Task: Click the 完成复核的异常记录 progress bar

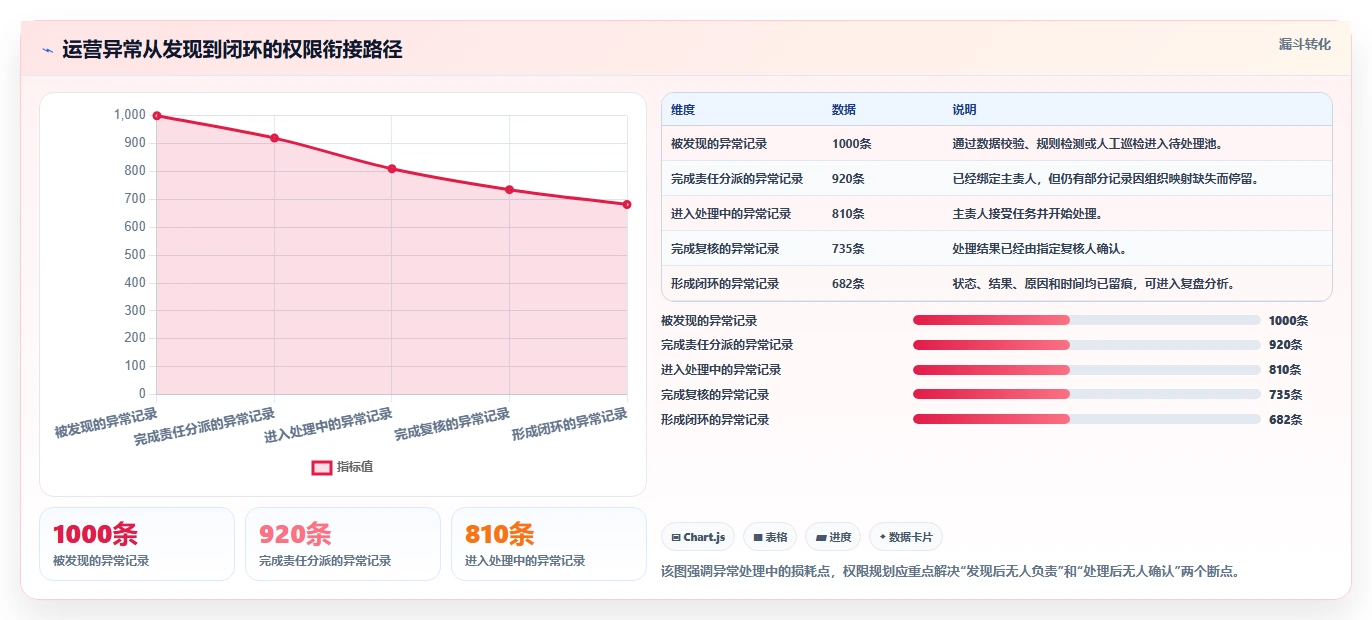Action: pyautogui.click(x=1087, y=395)
